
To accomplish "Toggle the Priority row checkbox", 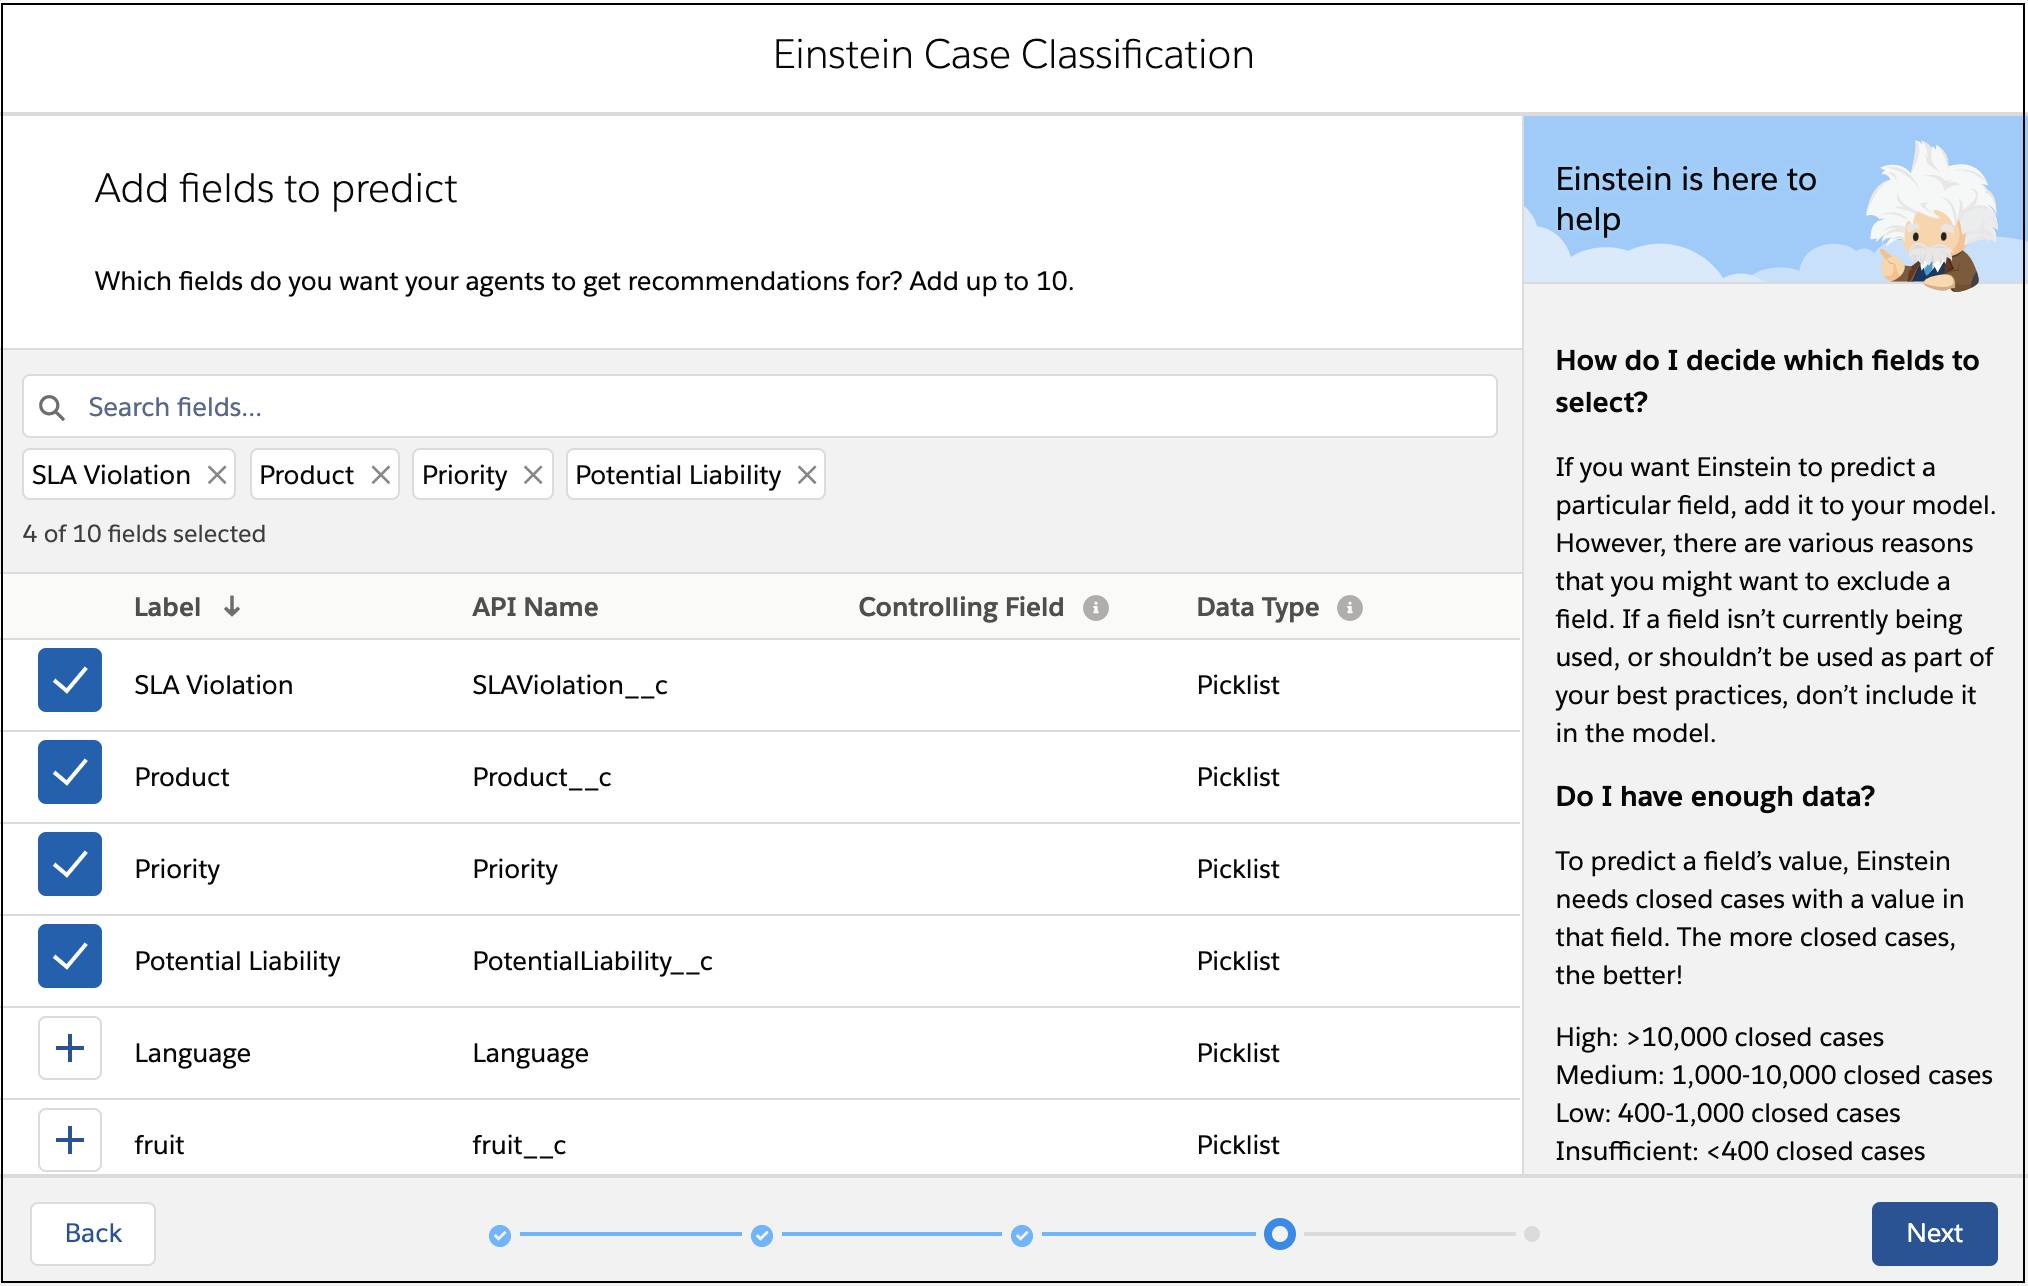I will (70, 865).
